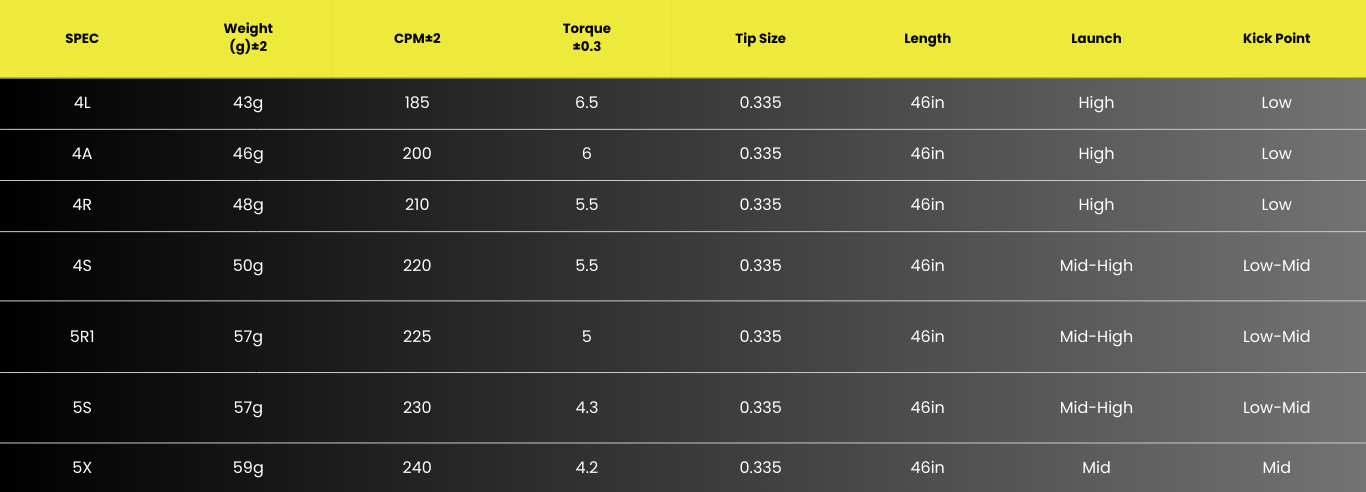Select the Weight (g)±2 column header
This screenshot has height=492, width=1366.
coord(248,38)
